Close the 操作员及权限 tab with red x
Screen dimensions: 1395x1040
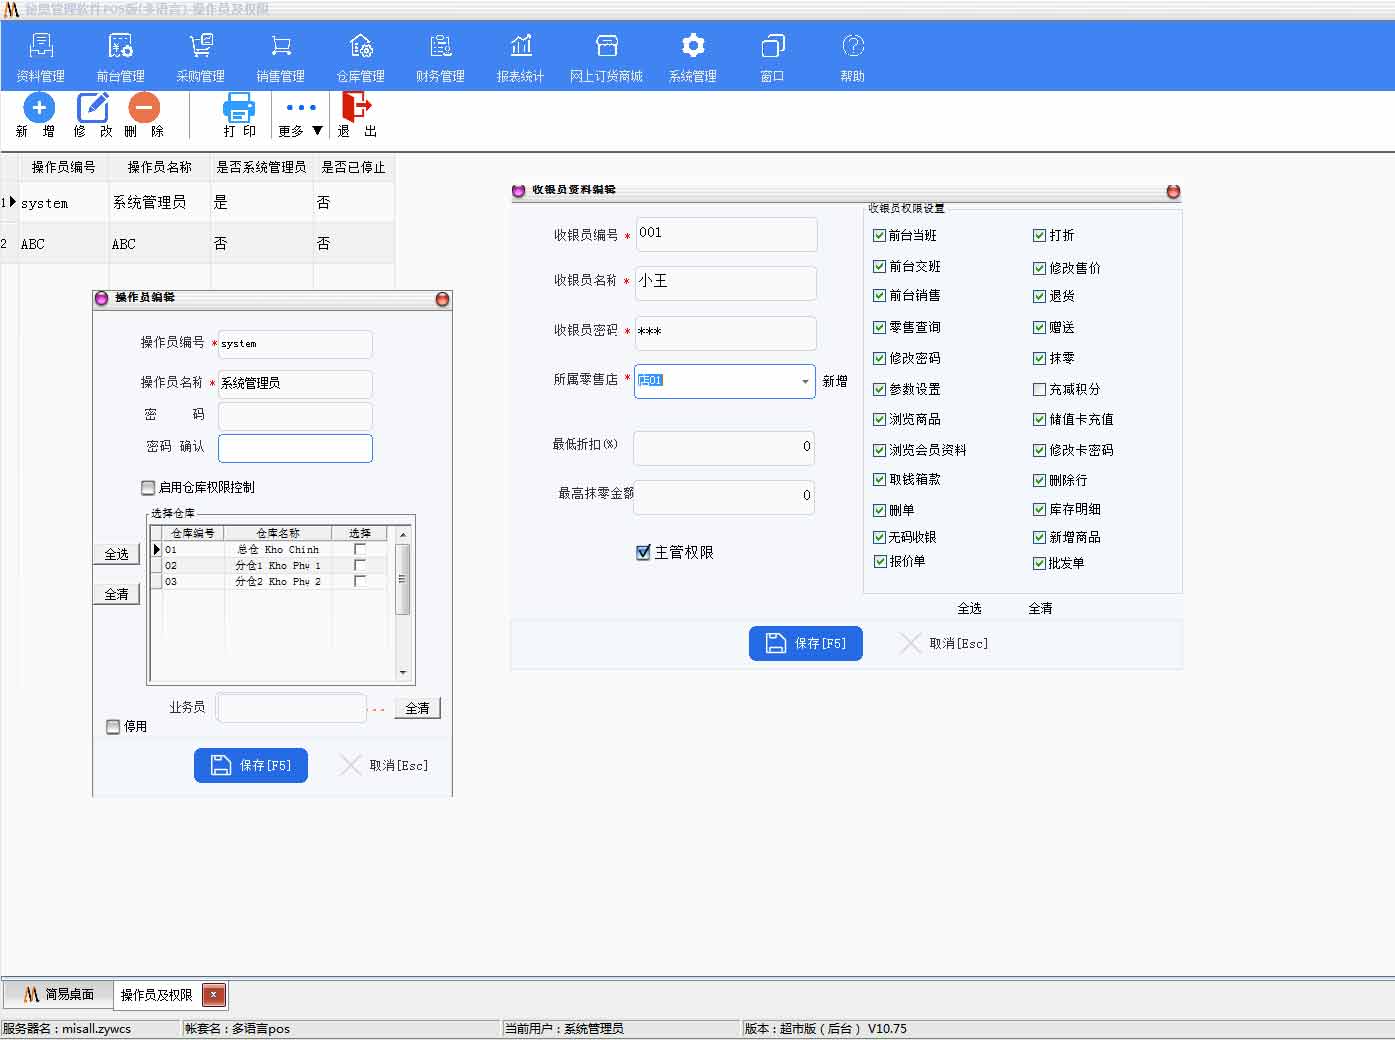coord(214,995)
